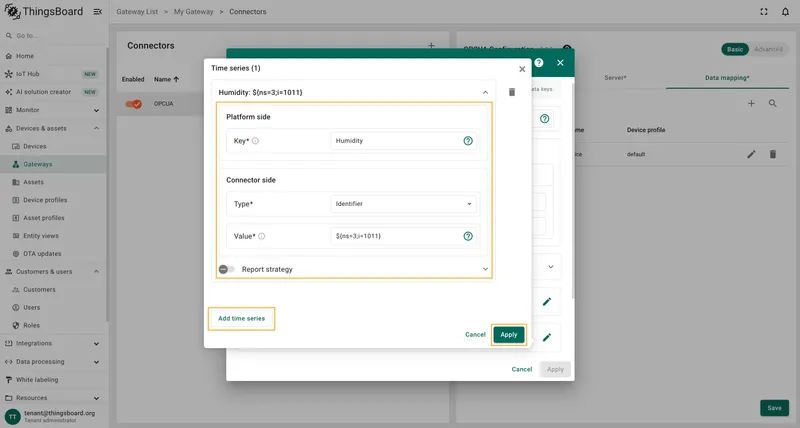Go to Home in sidebar
Screen dimensions: 800x428
[54, 56]
